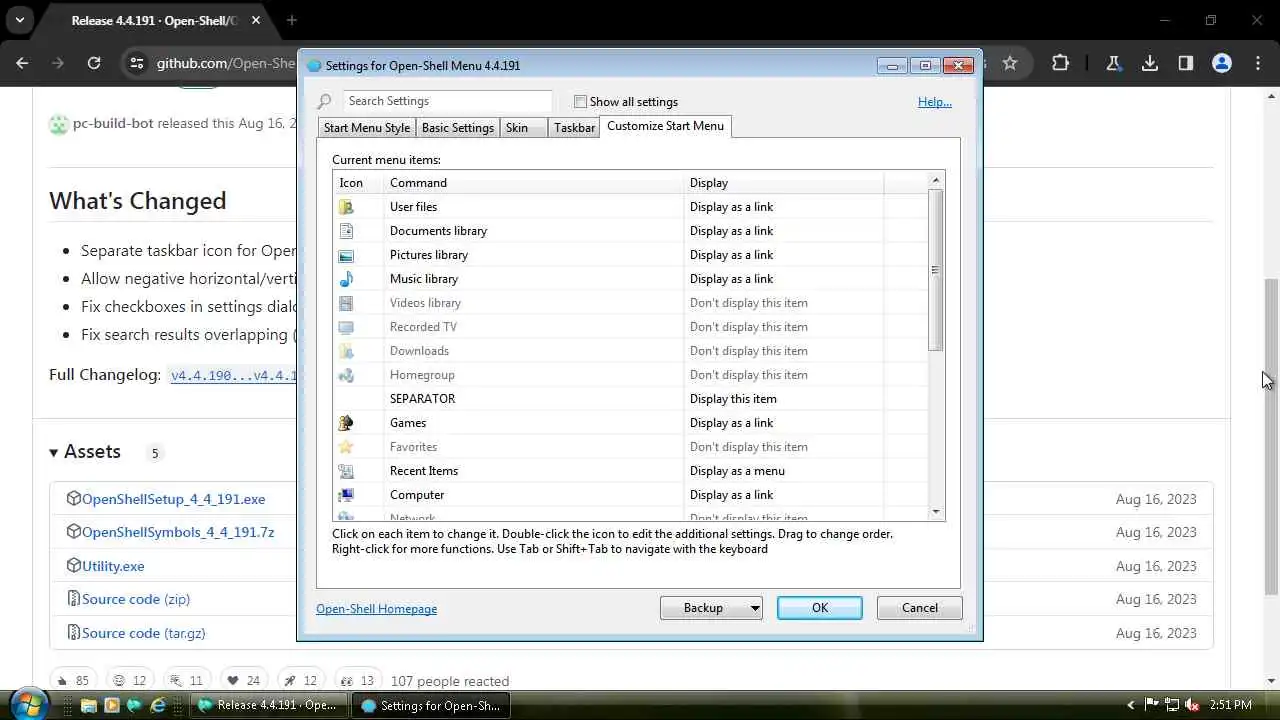The height and width of the screenshot is (720, 1280).
Task: Open Internet Explorer from quick launch
Action: tap(158, 705)
